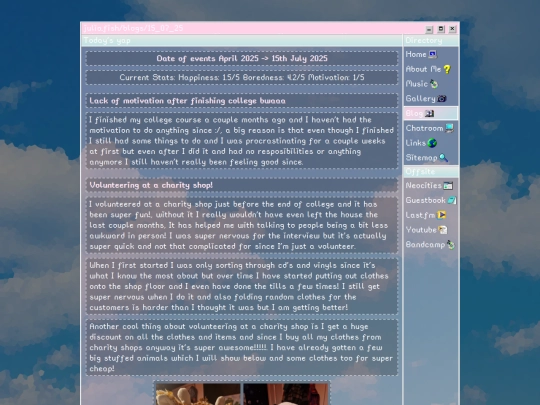Open the Gallery page
This screenshot has width=540, height=405.
click(x=420, y=99)
